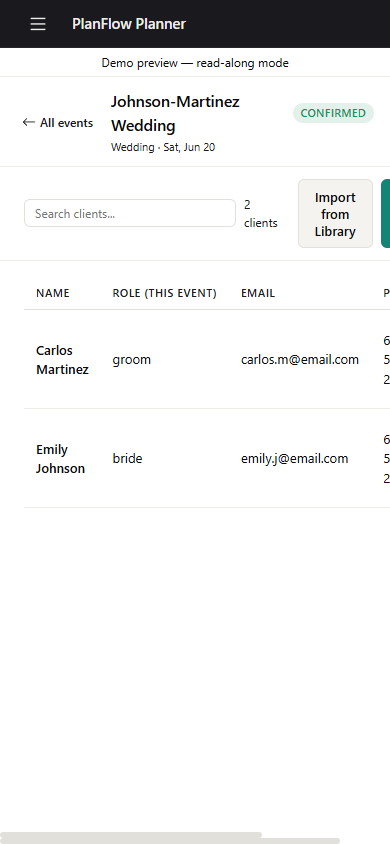Open the hamburger navigation menu
The height and width of the screenshot is (844, 390).
38,24
